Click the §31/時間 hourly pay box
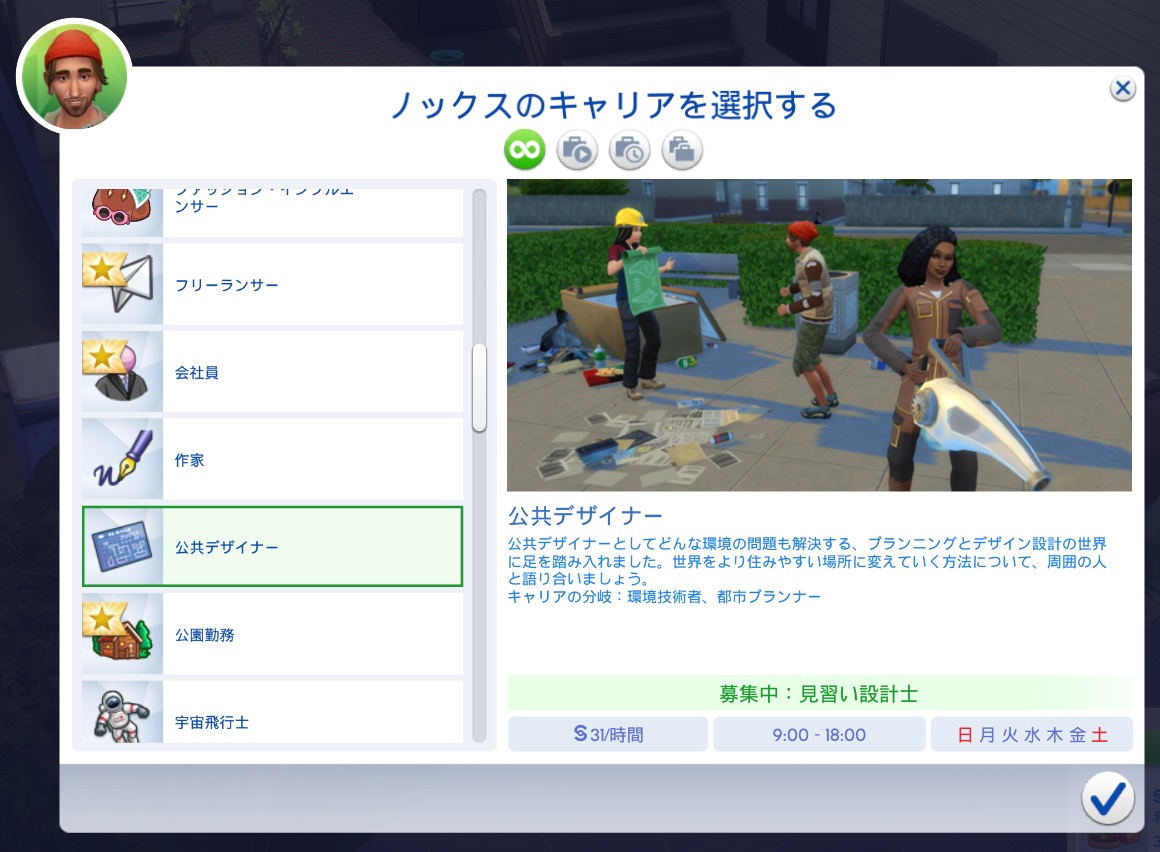Image resolution: width=1160 pixels, height=852 pixels. pyautogui.click(x=608, y=734)
